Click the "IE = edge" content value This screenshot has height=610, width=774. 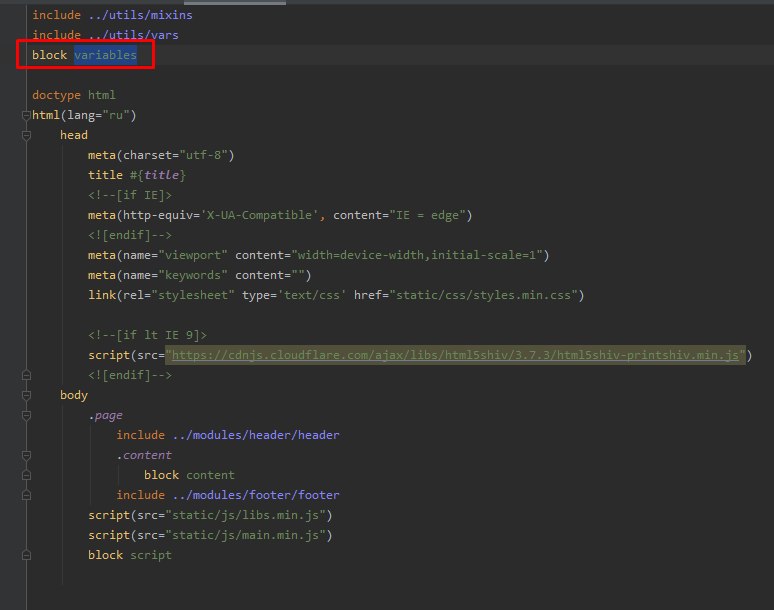coord(427,215)
